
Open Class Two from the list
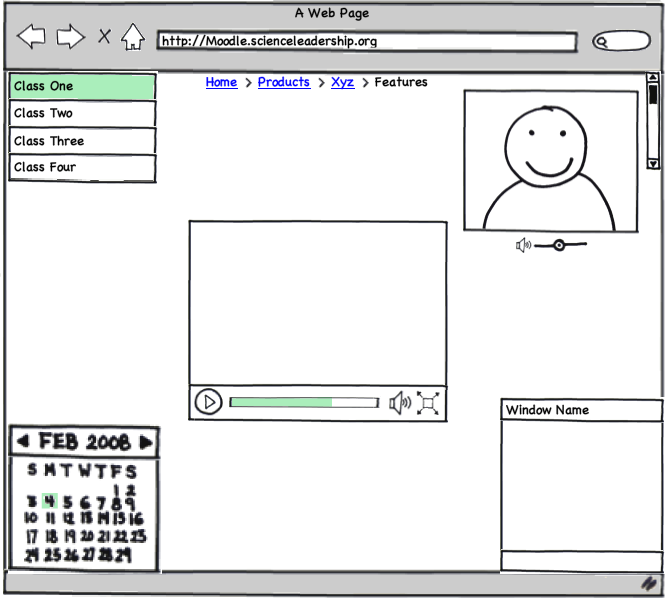click(x=82, y=114)
